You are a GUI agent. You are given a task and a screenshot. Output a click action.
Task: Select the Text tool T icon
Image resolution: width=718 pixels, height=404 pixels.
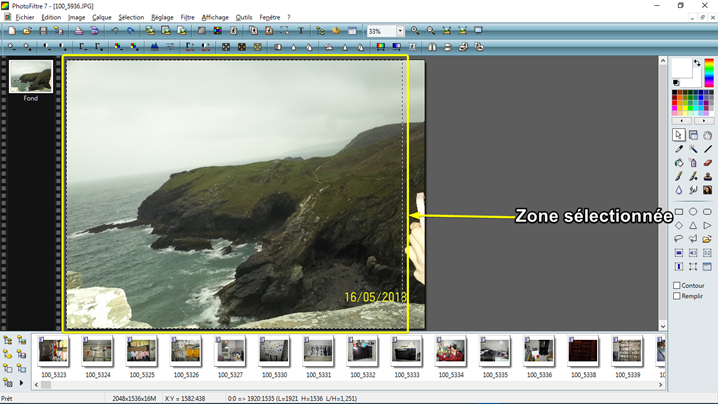301,31
